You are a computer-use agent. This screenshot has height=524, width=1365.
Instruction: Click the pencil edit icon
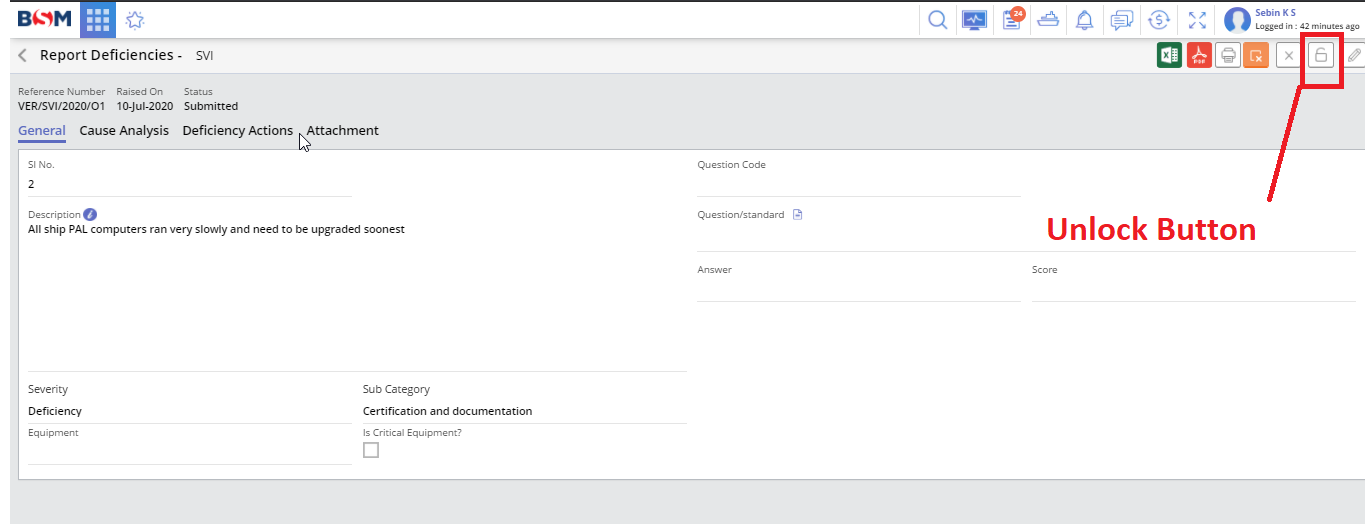[x=1354, y=56]
